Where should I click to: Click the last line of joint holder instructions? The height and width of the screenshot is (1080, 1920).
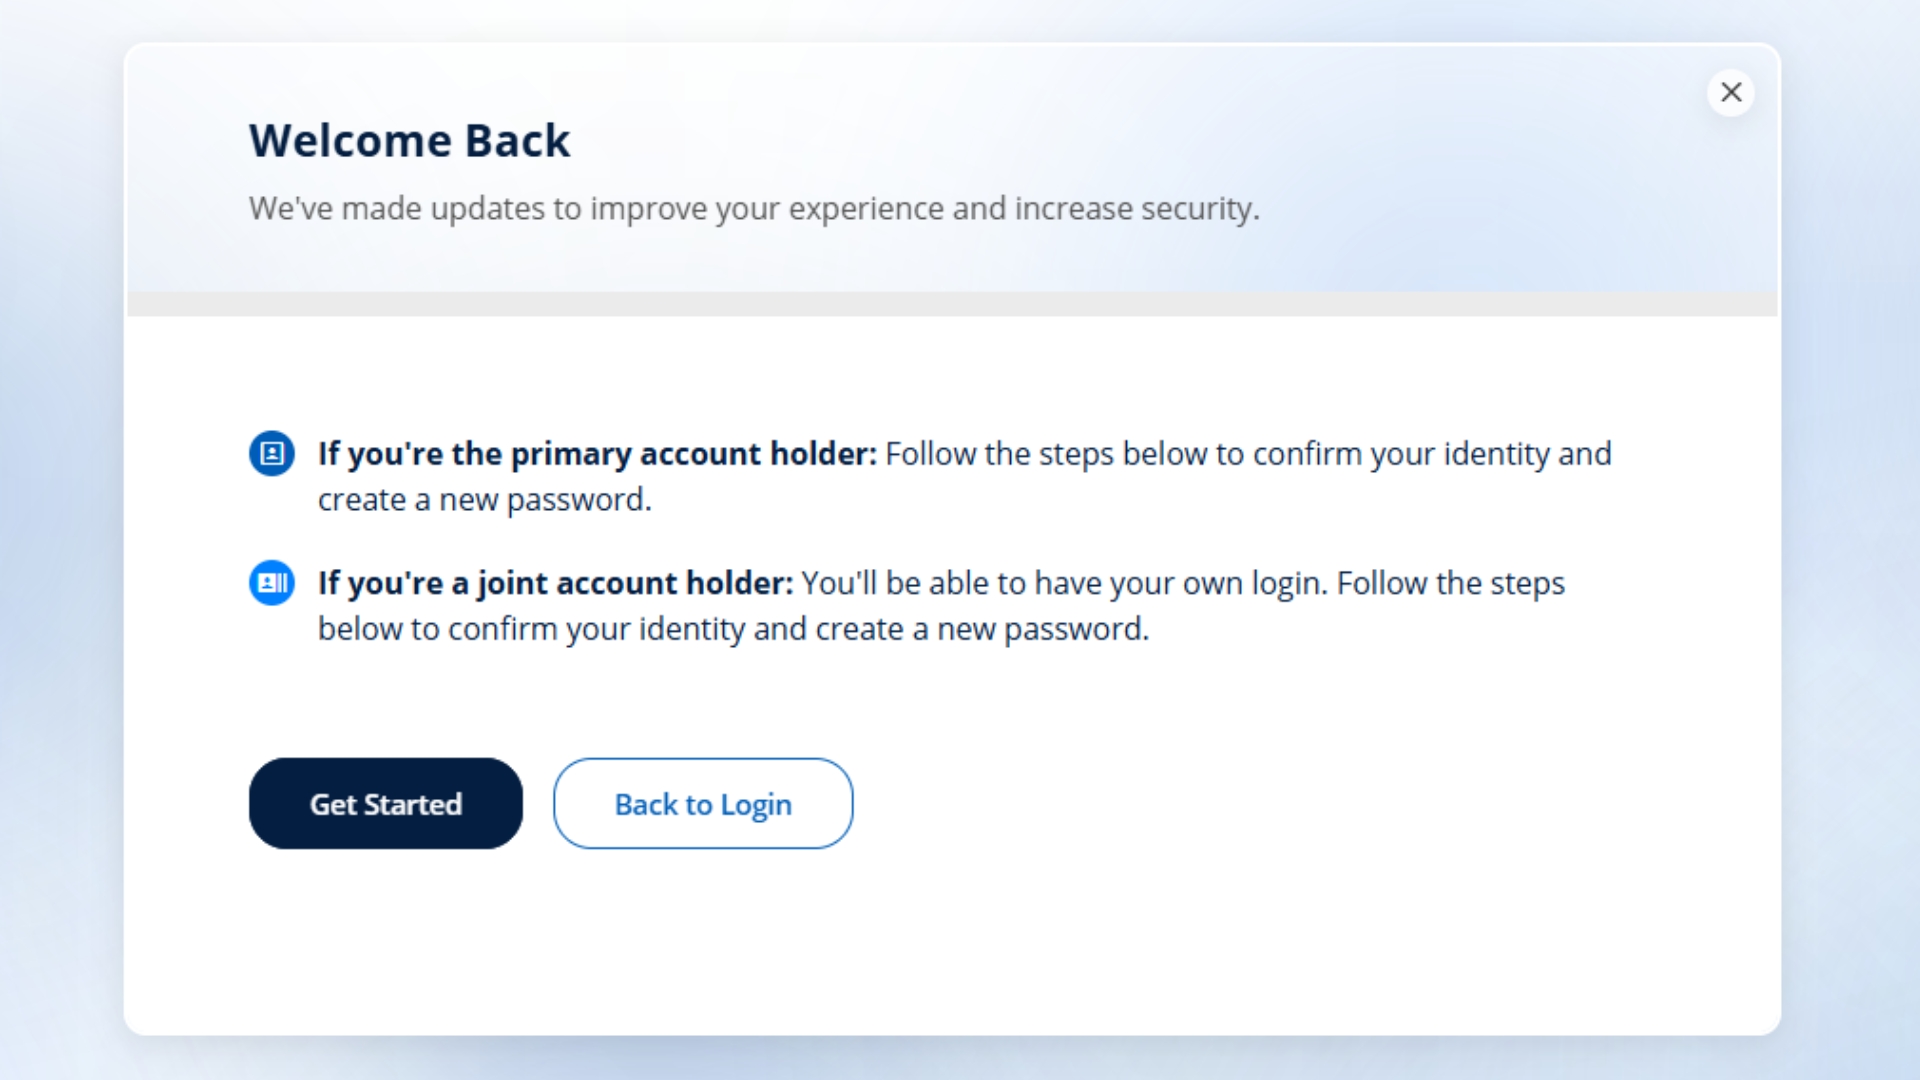pos(733,629)
